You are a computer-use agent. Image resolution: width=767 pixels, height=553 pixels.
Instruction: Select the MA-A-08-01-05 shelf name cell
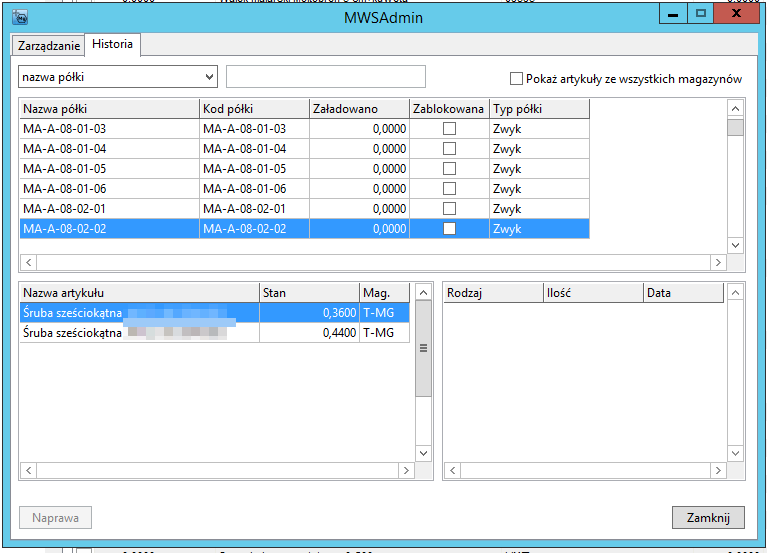[x=109, y=169]
